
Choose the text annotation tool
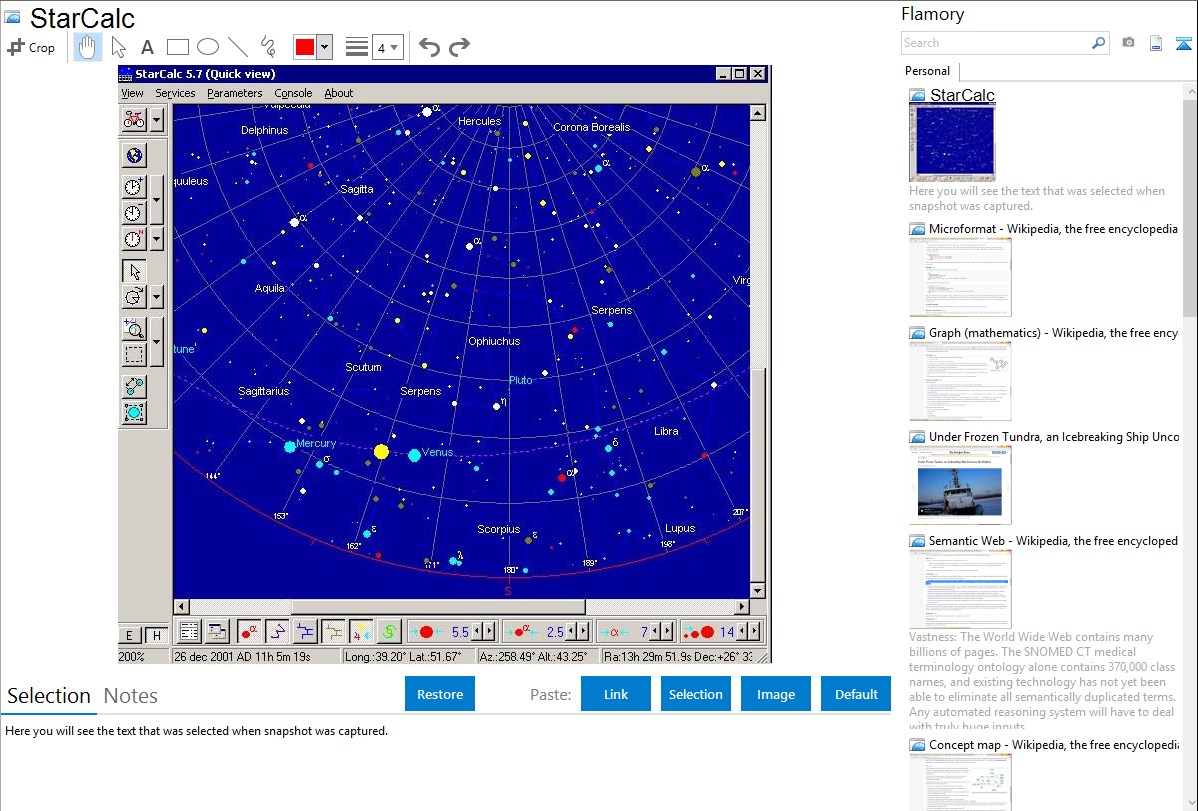(147, 47)
